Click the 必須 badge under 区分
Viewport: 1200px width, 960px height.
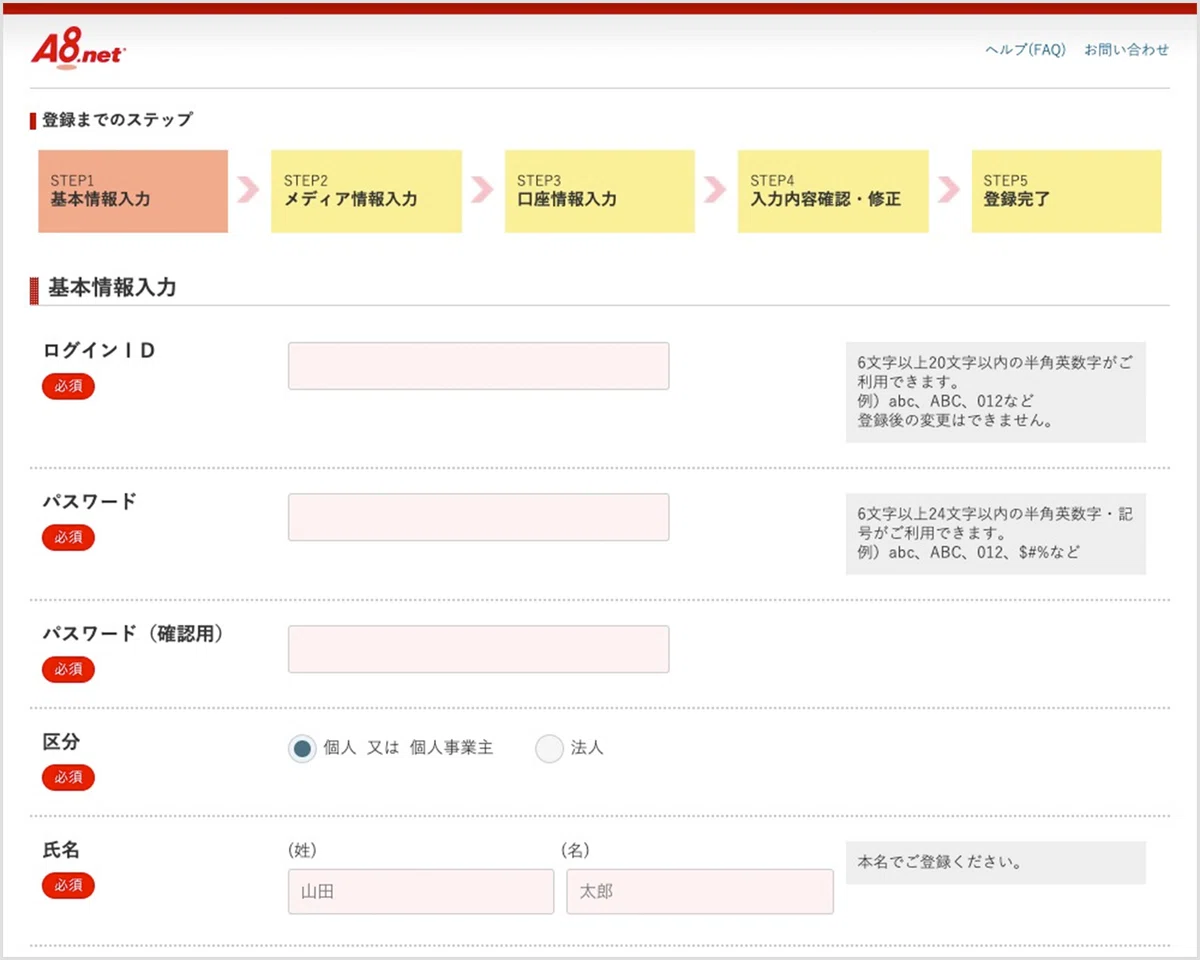coord(68,777)
